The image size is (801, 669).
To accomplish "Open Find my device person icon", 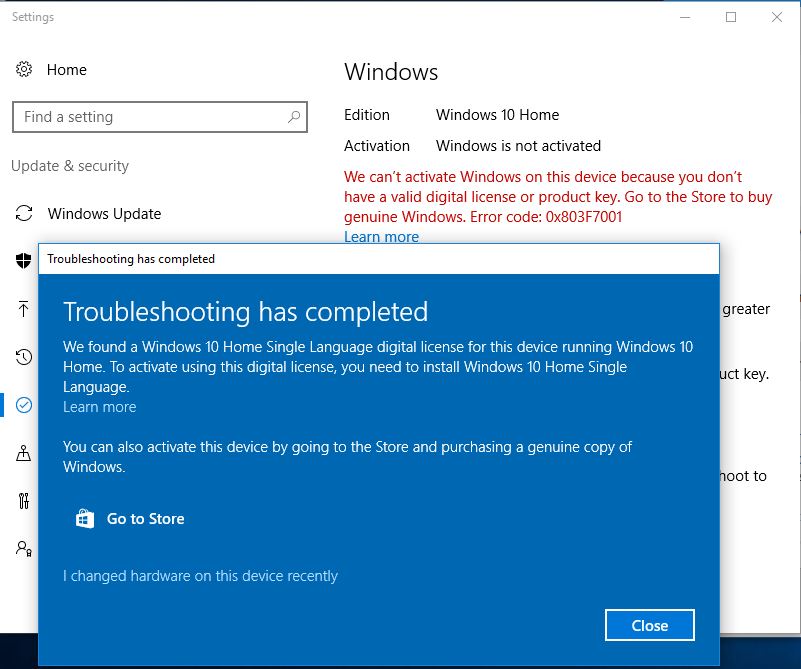I will tap(23, 452).
